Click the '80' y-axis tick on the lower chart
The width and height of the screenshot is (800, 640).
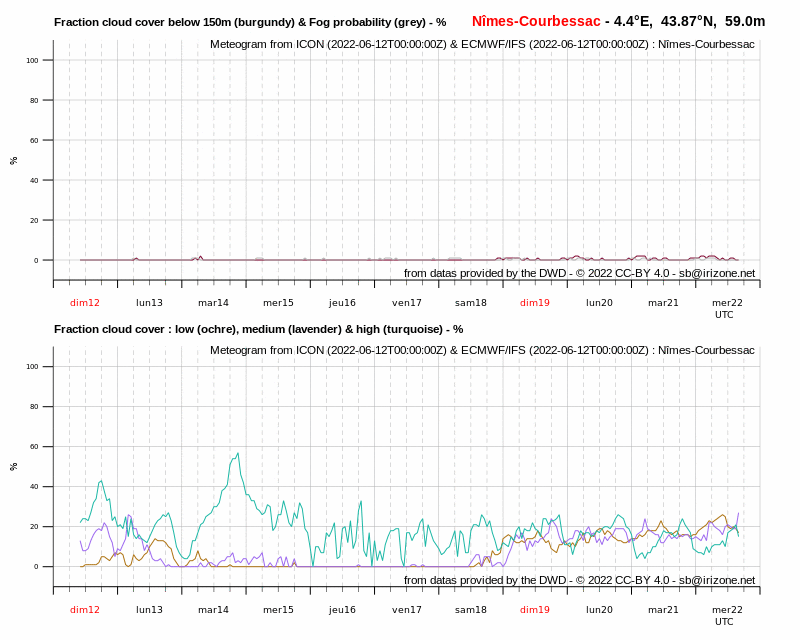point(34,407)
